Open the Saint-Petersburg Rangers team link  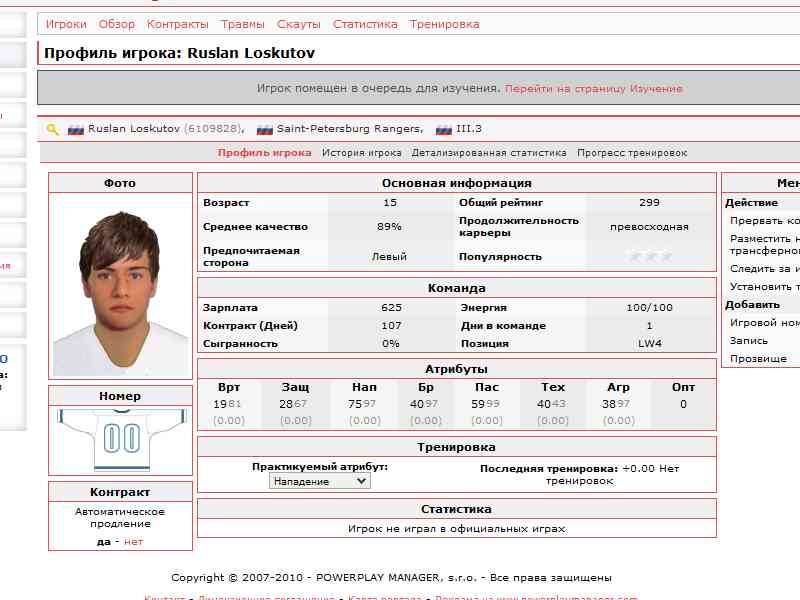(350, 129)
